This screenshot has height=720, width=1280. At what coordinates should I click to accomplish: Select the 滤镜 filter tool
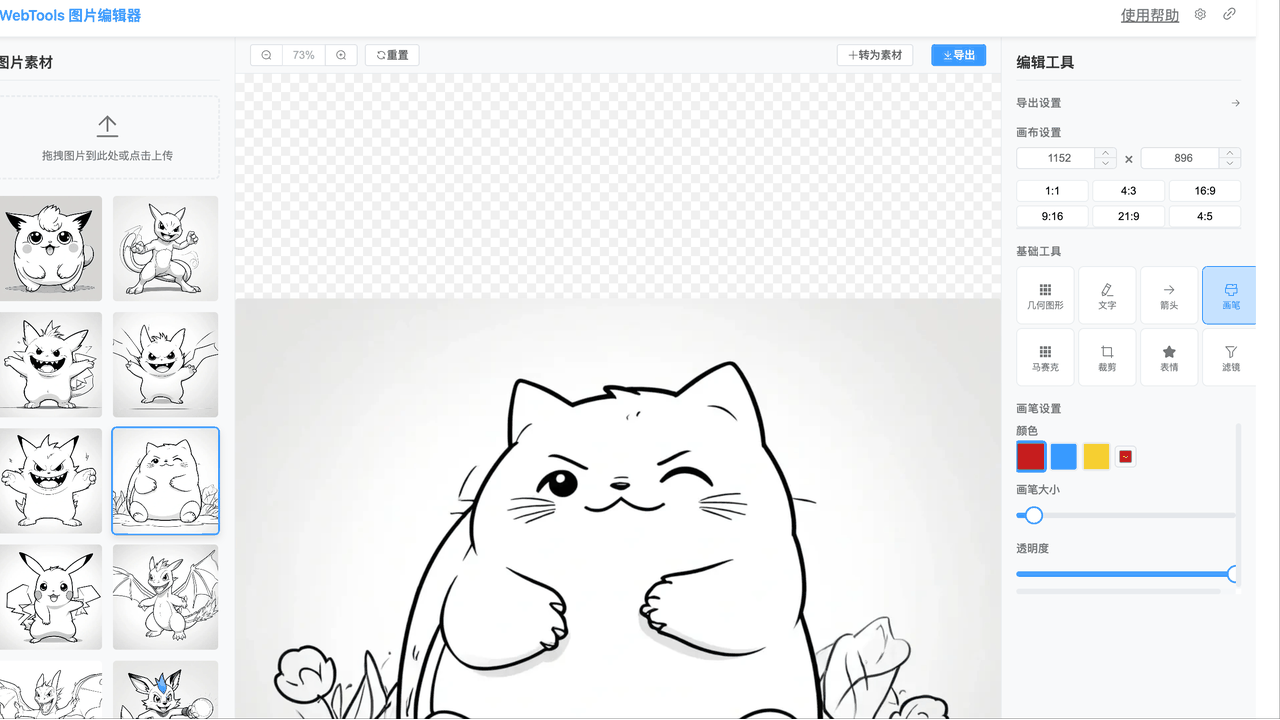[1229, 357]
